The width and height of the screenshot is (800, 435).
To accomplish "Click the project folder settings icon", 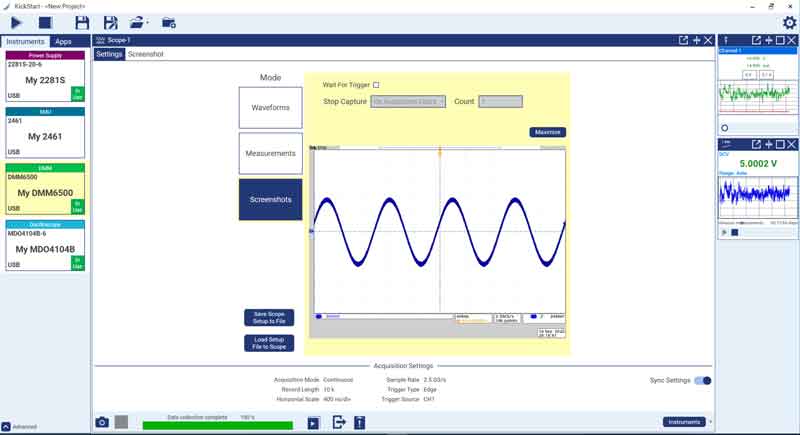I will click(x=168, y=22).
